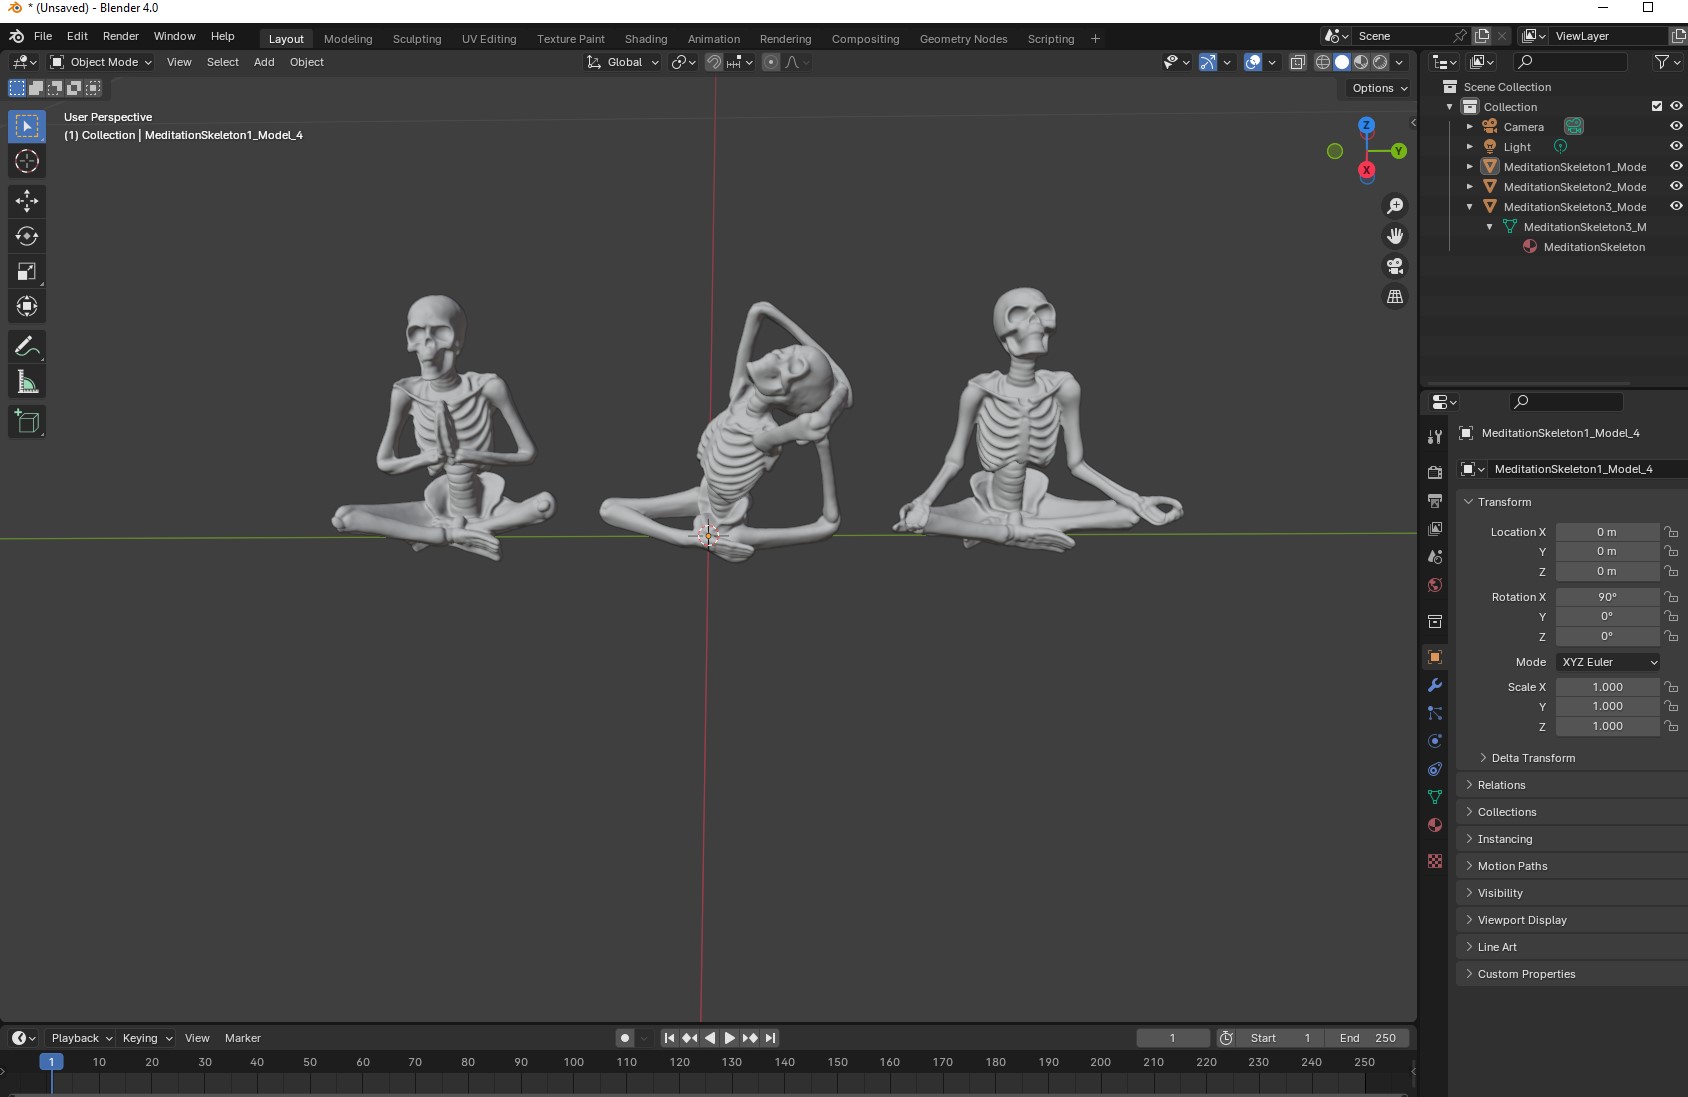The image size is (1688, 1097).
Task: Open the Physics properties tab
Action: point(1435,741)
